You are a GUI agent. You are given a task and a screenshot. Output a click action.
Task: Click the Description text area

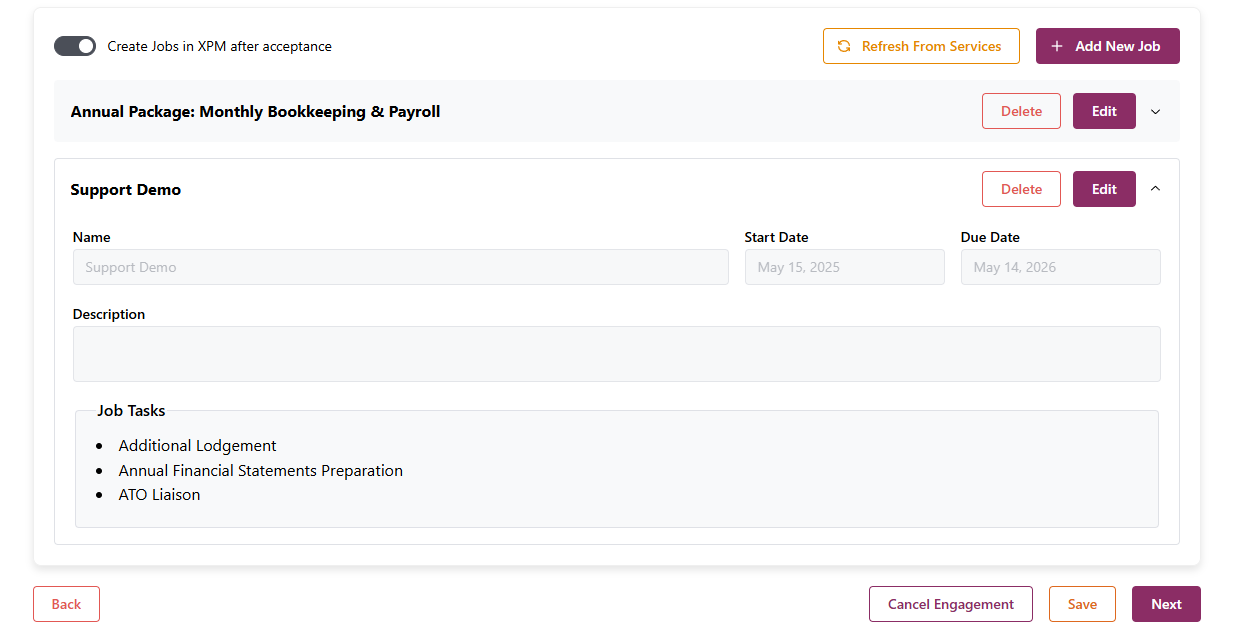click(616, 354)
